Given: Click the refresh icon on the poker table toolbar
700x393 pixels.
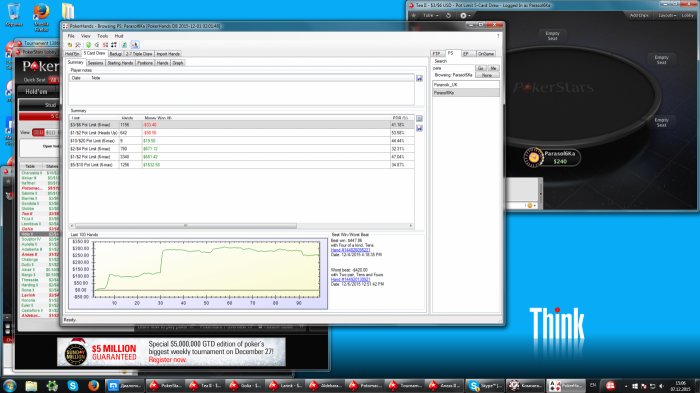Looking at the screenshot, I should coord(449,15).
